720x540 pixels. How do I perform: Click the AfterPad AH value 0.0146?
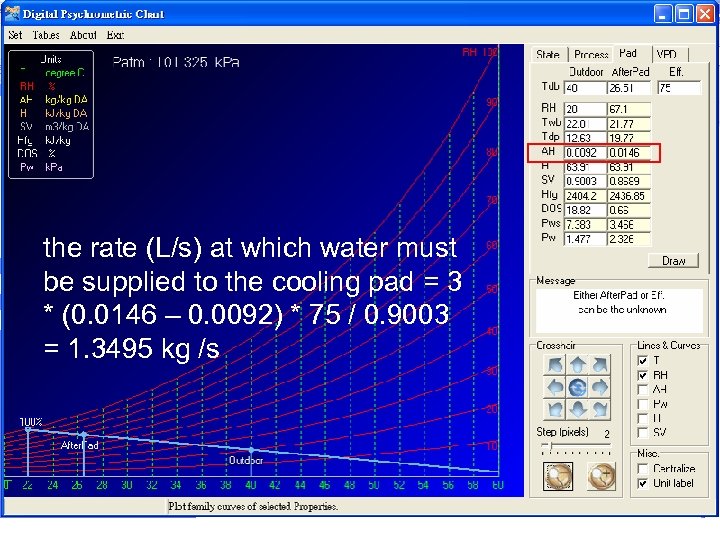point(629,152)
